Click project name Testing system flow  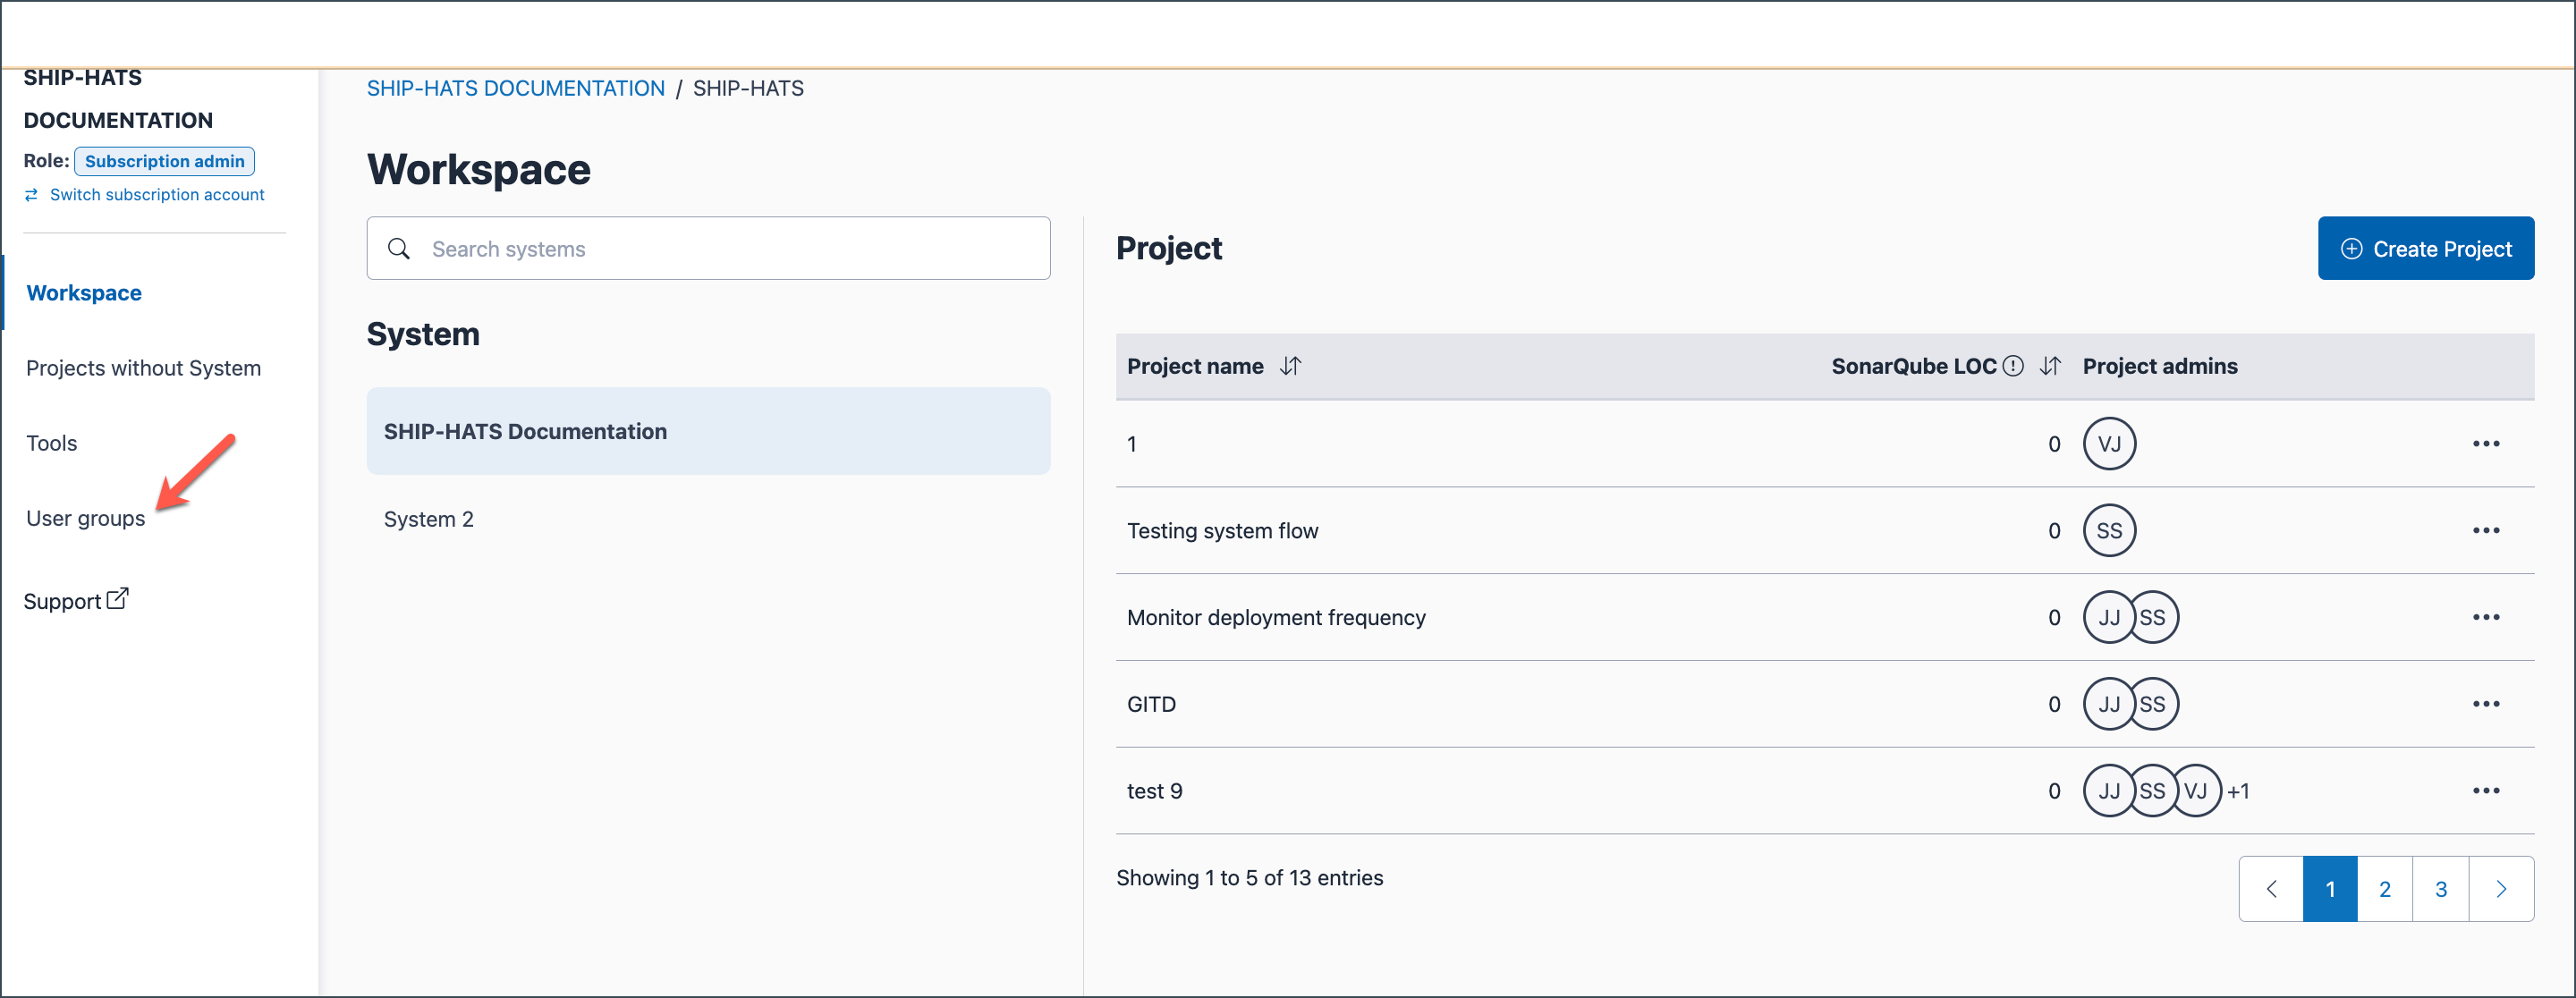coord(1222,531)
